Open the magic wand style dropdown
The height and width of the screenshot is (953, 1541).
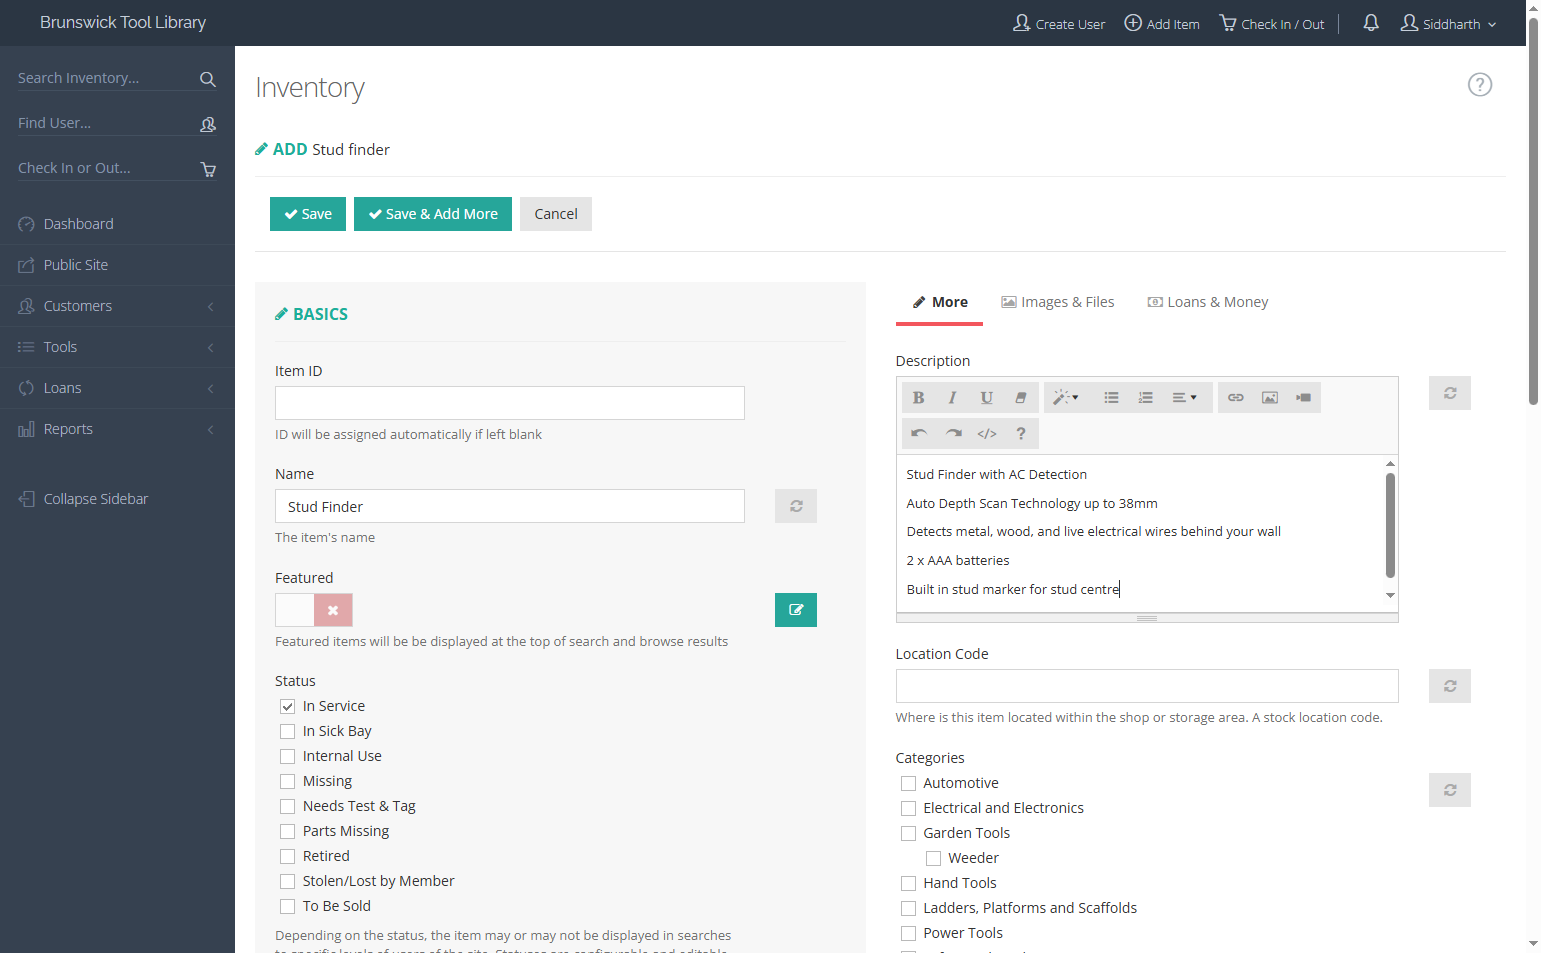tap(1066, 398)
